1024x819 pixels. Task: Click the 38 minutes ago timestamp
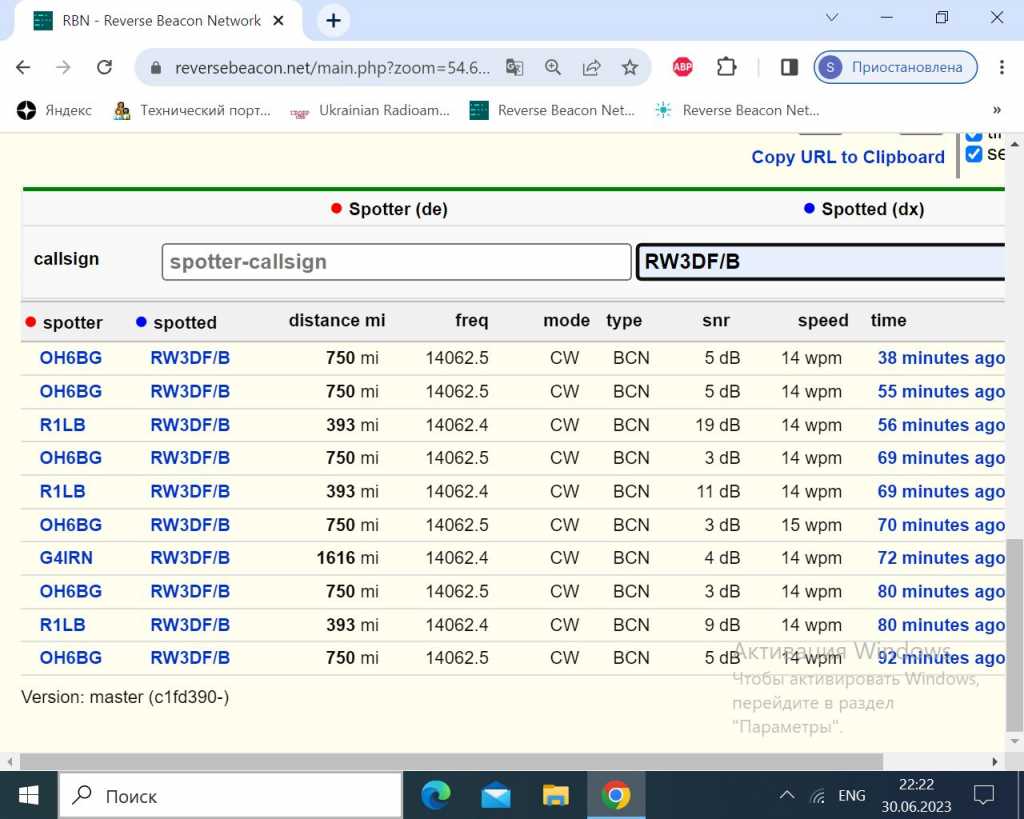(941, 359)
